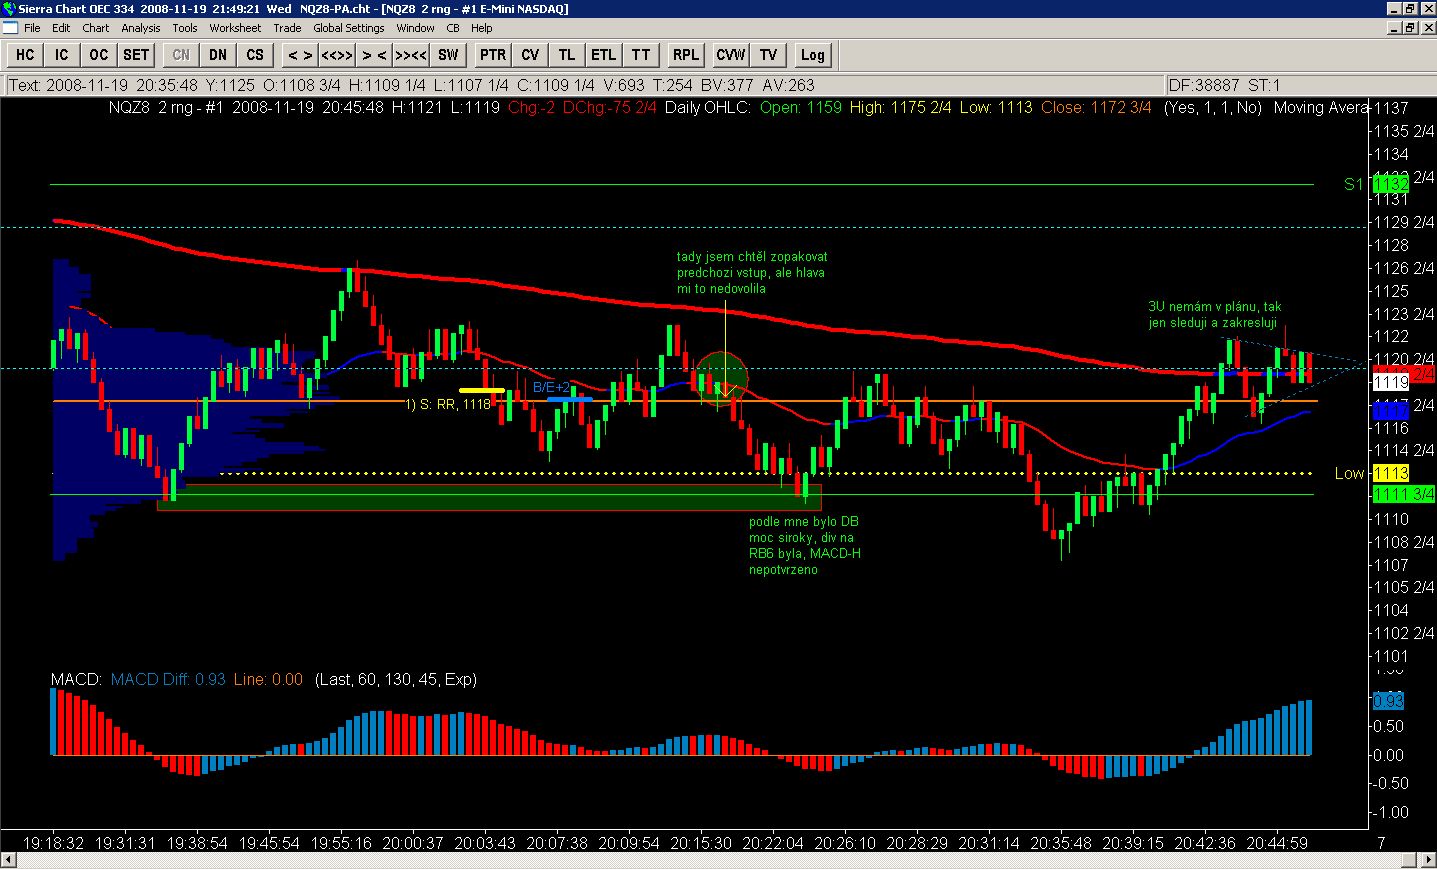Select the CV chart values tool

[530, 55]
